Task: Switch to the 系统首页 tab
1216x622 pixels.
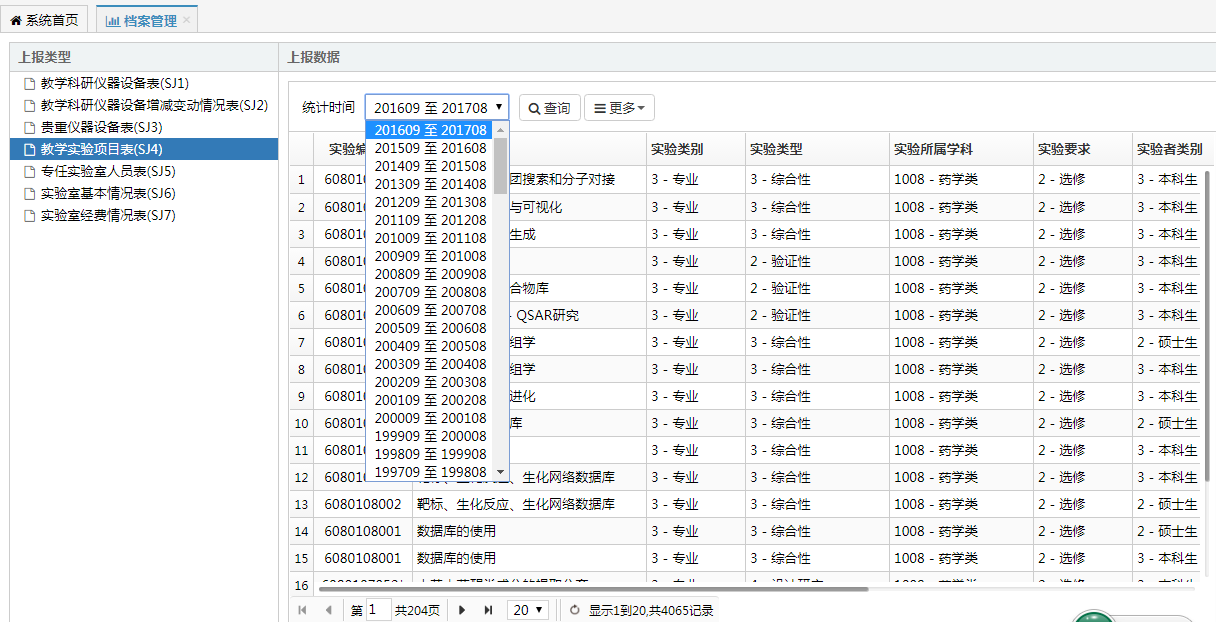Action: (45, 20)
